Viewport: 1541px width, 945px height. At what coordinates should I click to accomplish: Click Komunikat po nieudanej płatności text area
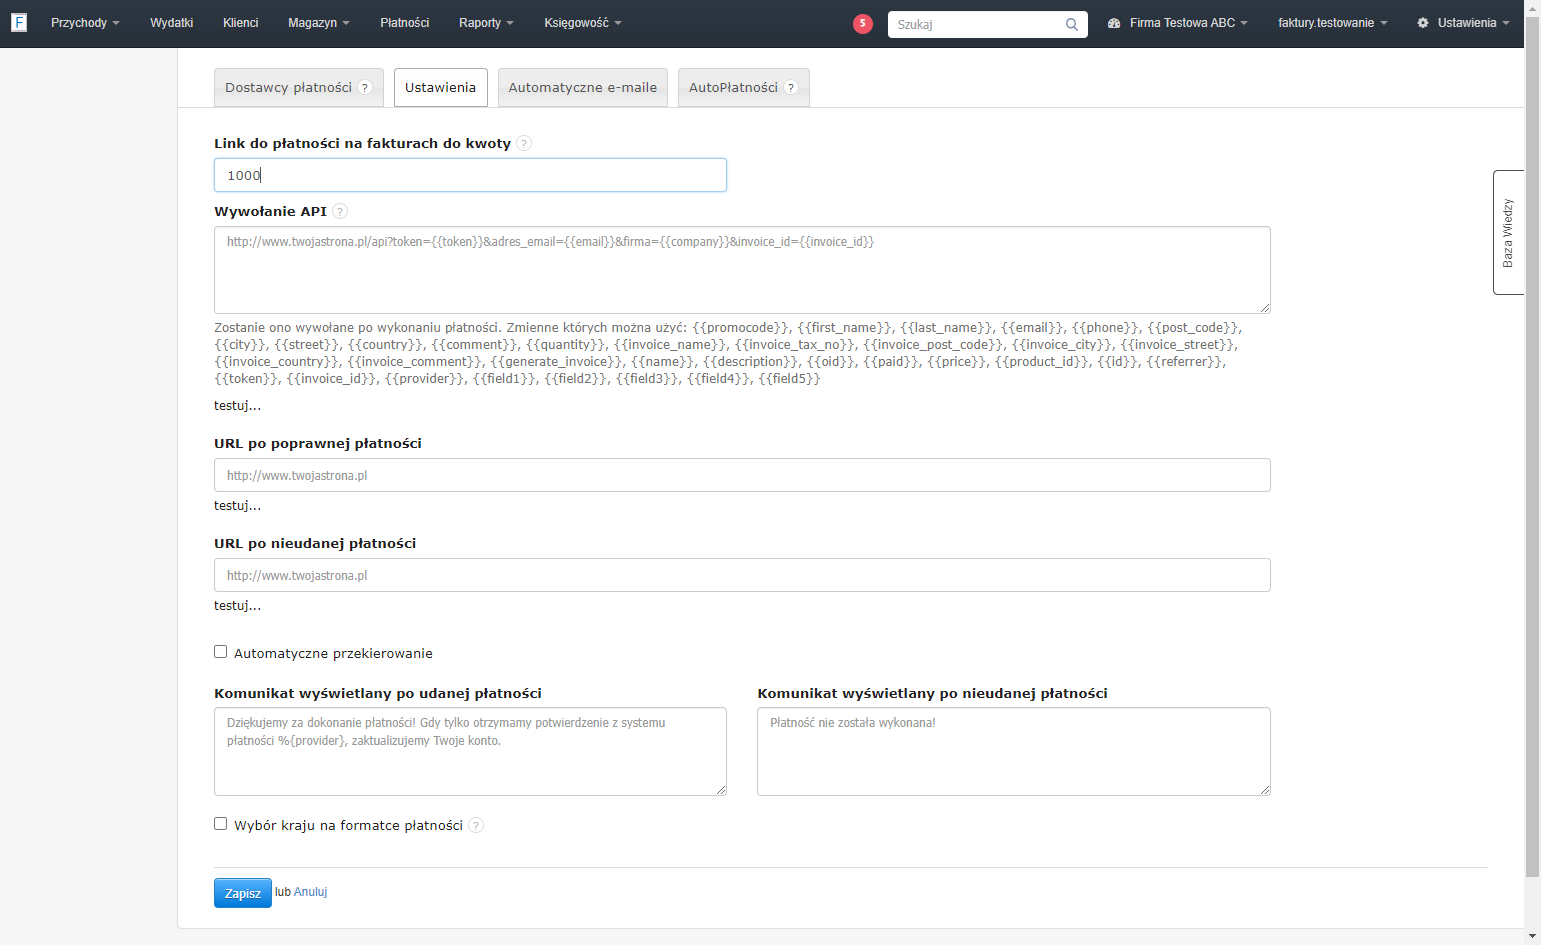[1014, 752]
